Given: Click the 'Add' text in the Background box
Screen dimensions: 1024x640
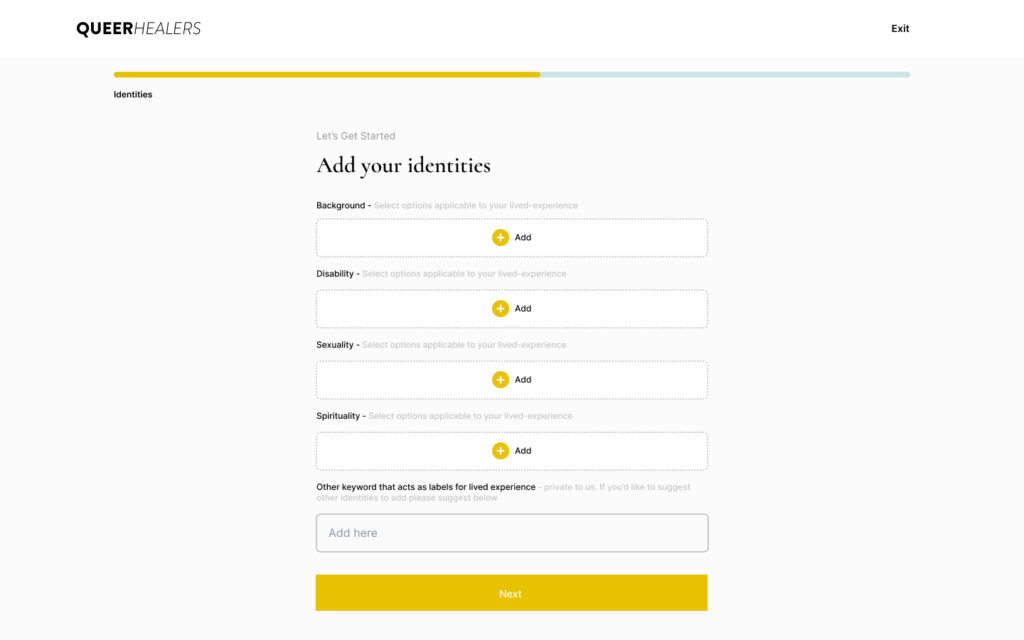Looking at the screenshot, I should pos(523,238).
